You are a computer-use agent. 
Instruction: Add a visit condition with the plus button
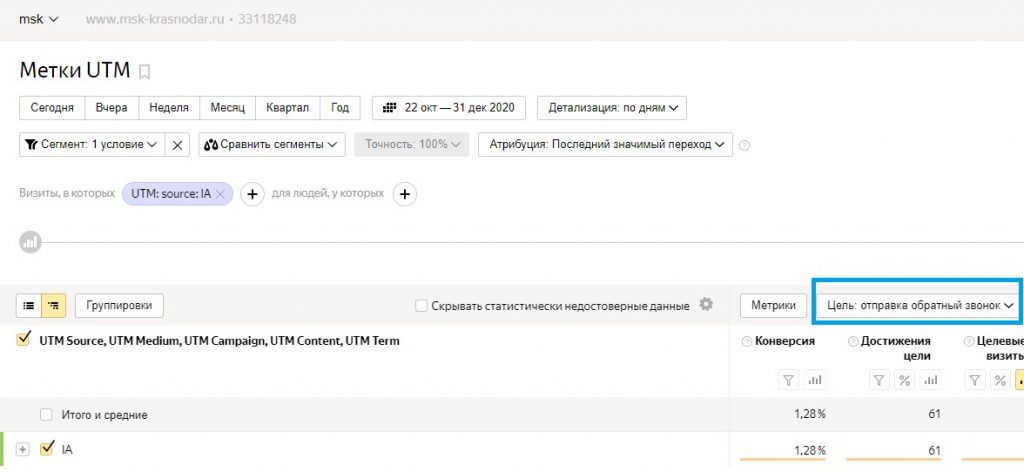click(252, 194)
